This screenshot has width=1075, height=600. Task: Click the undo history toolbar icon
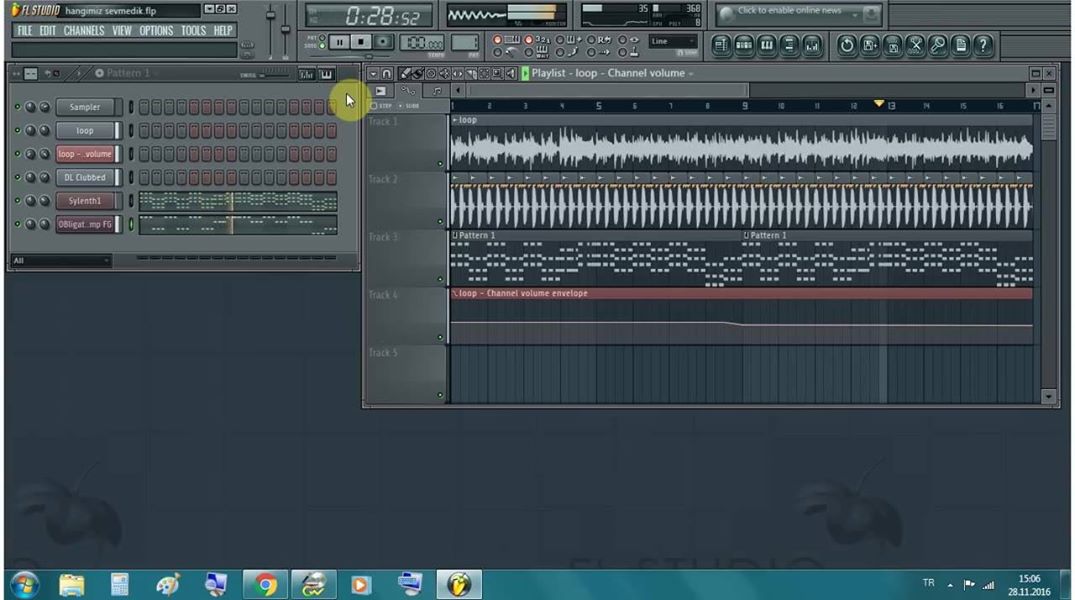pyautogui.click(x=847, y=46)
